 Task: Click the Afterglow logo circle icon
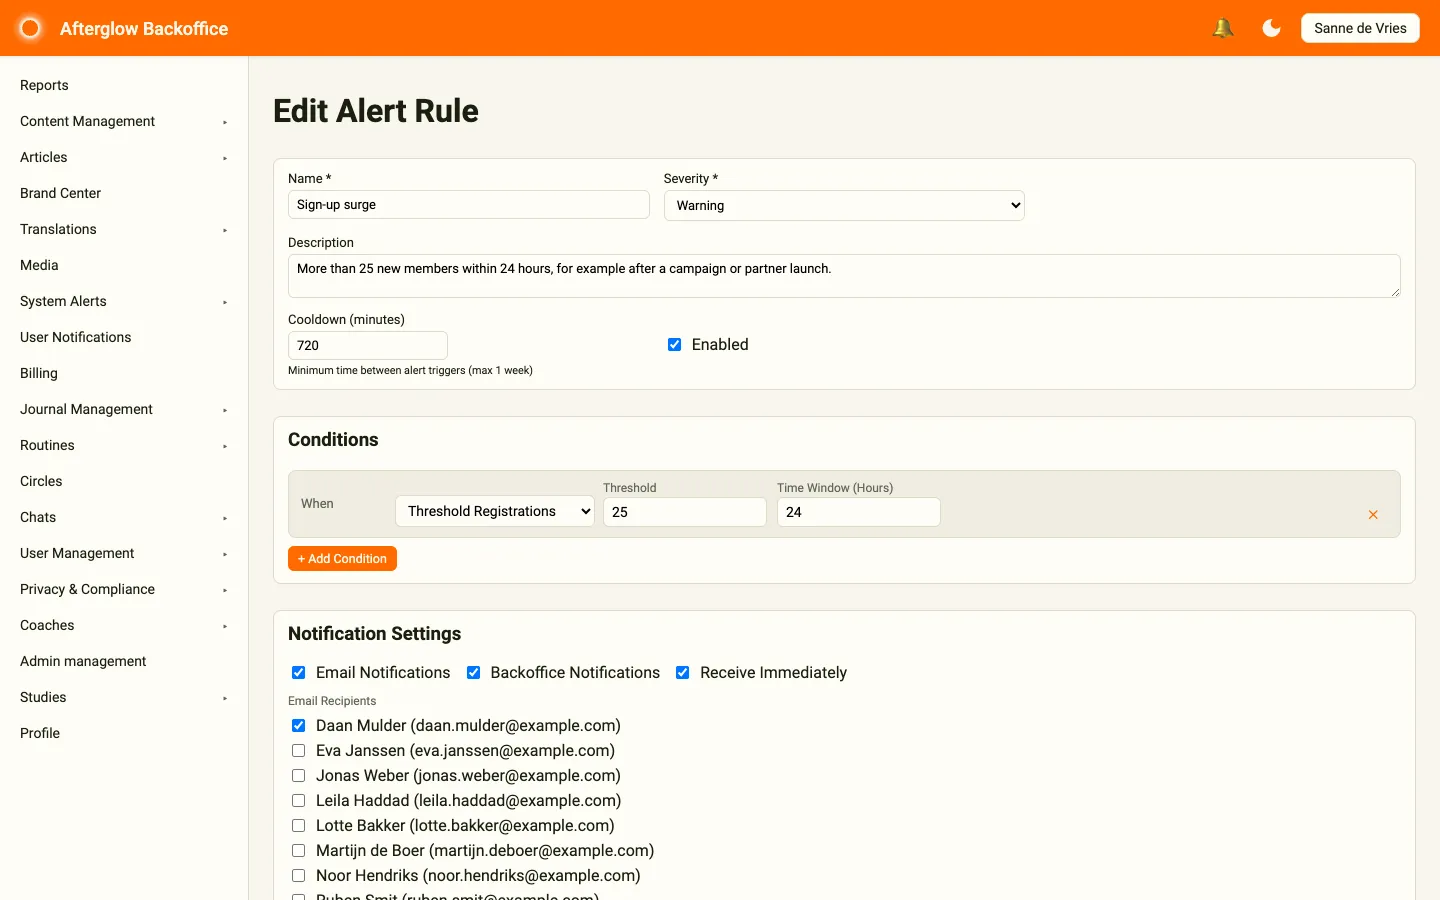[x=30, y=28]
